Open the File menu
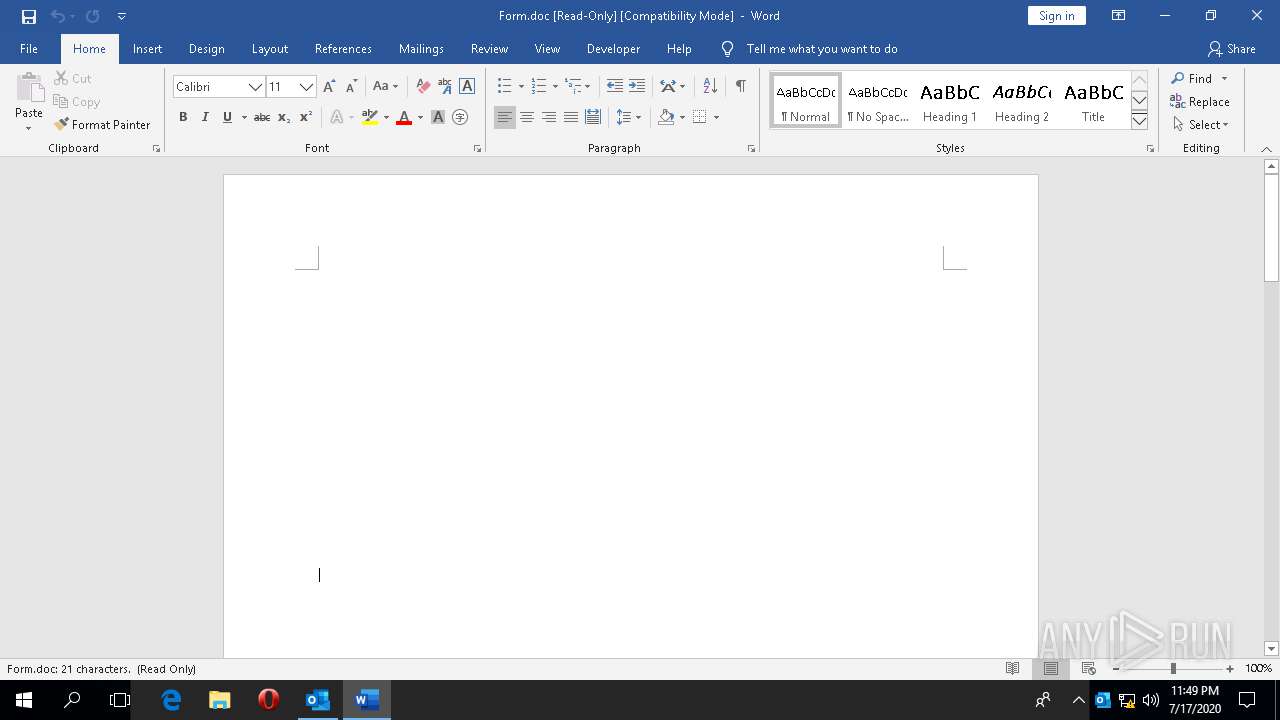Screen dimensions: 1280x720 (29, 49)
